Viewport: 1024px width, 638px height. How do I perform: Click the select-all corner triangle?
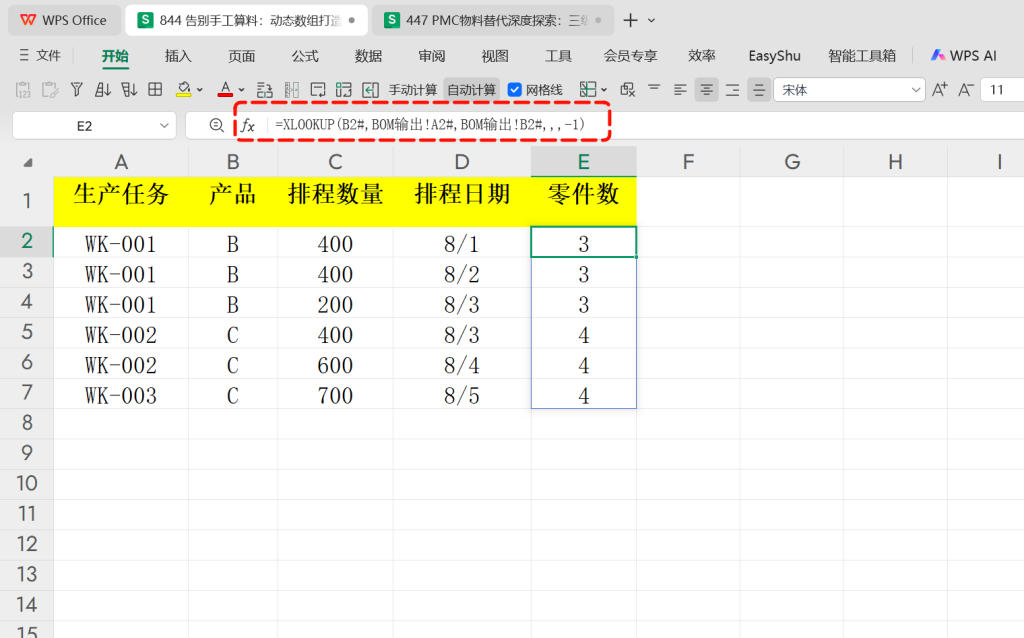click(x=27, y=163)
